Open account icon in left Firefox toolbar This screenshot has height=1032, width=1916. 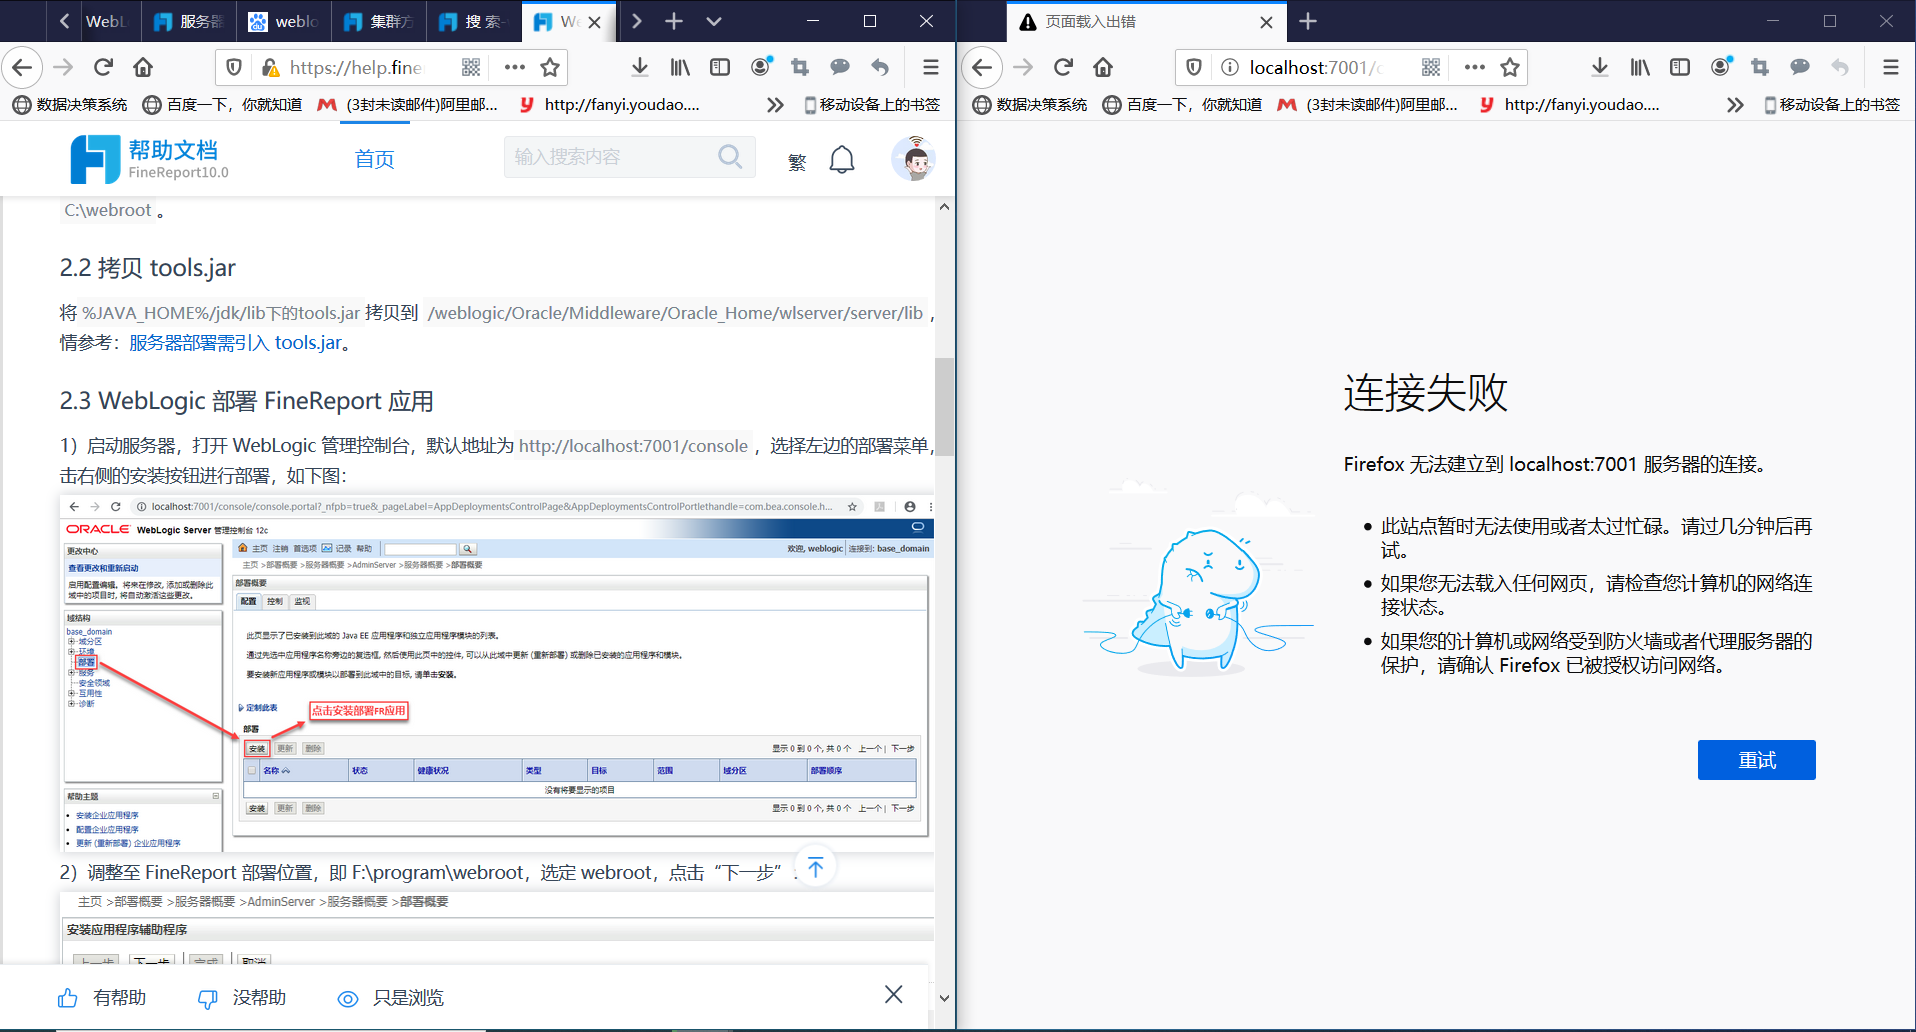click(761, 67)
